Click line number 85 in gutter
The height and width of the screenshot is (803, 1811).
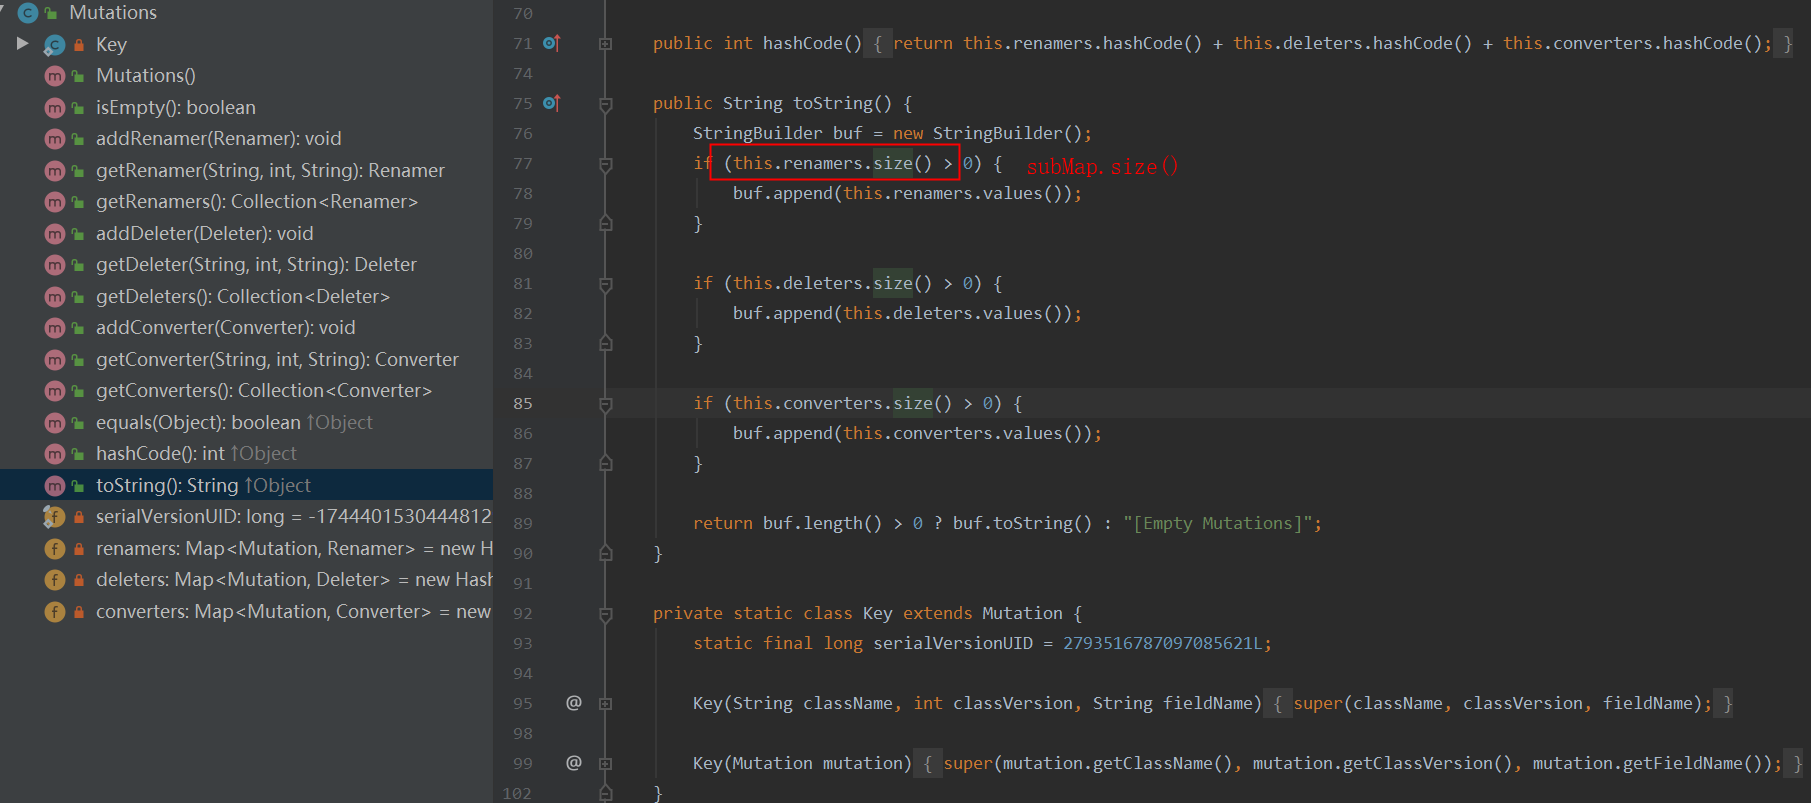(x=523, y=404)
